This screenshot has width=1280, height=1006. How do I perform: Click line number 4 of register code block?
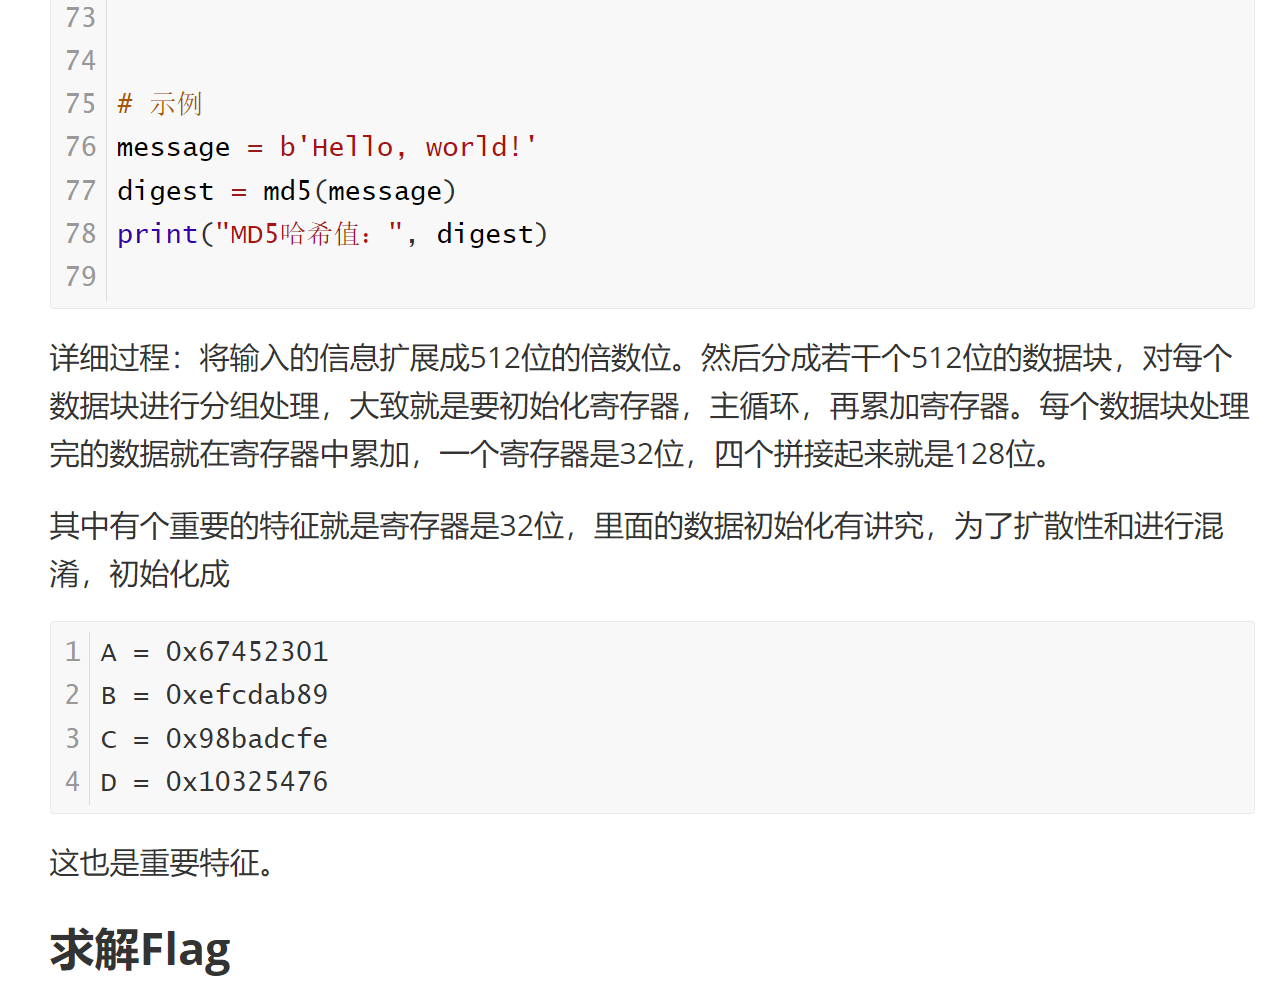[72, 782]
